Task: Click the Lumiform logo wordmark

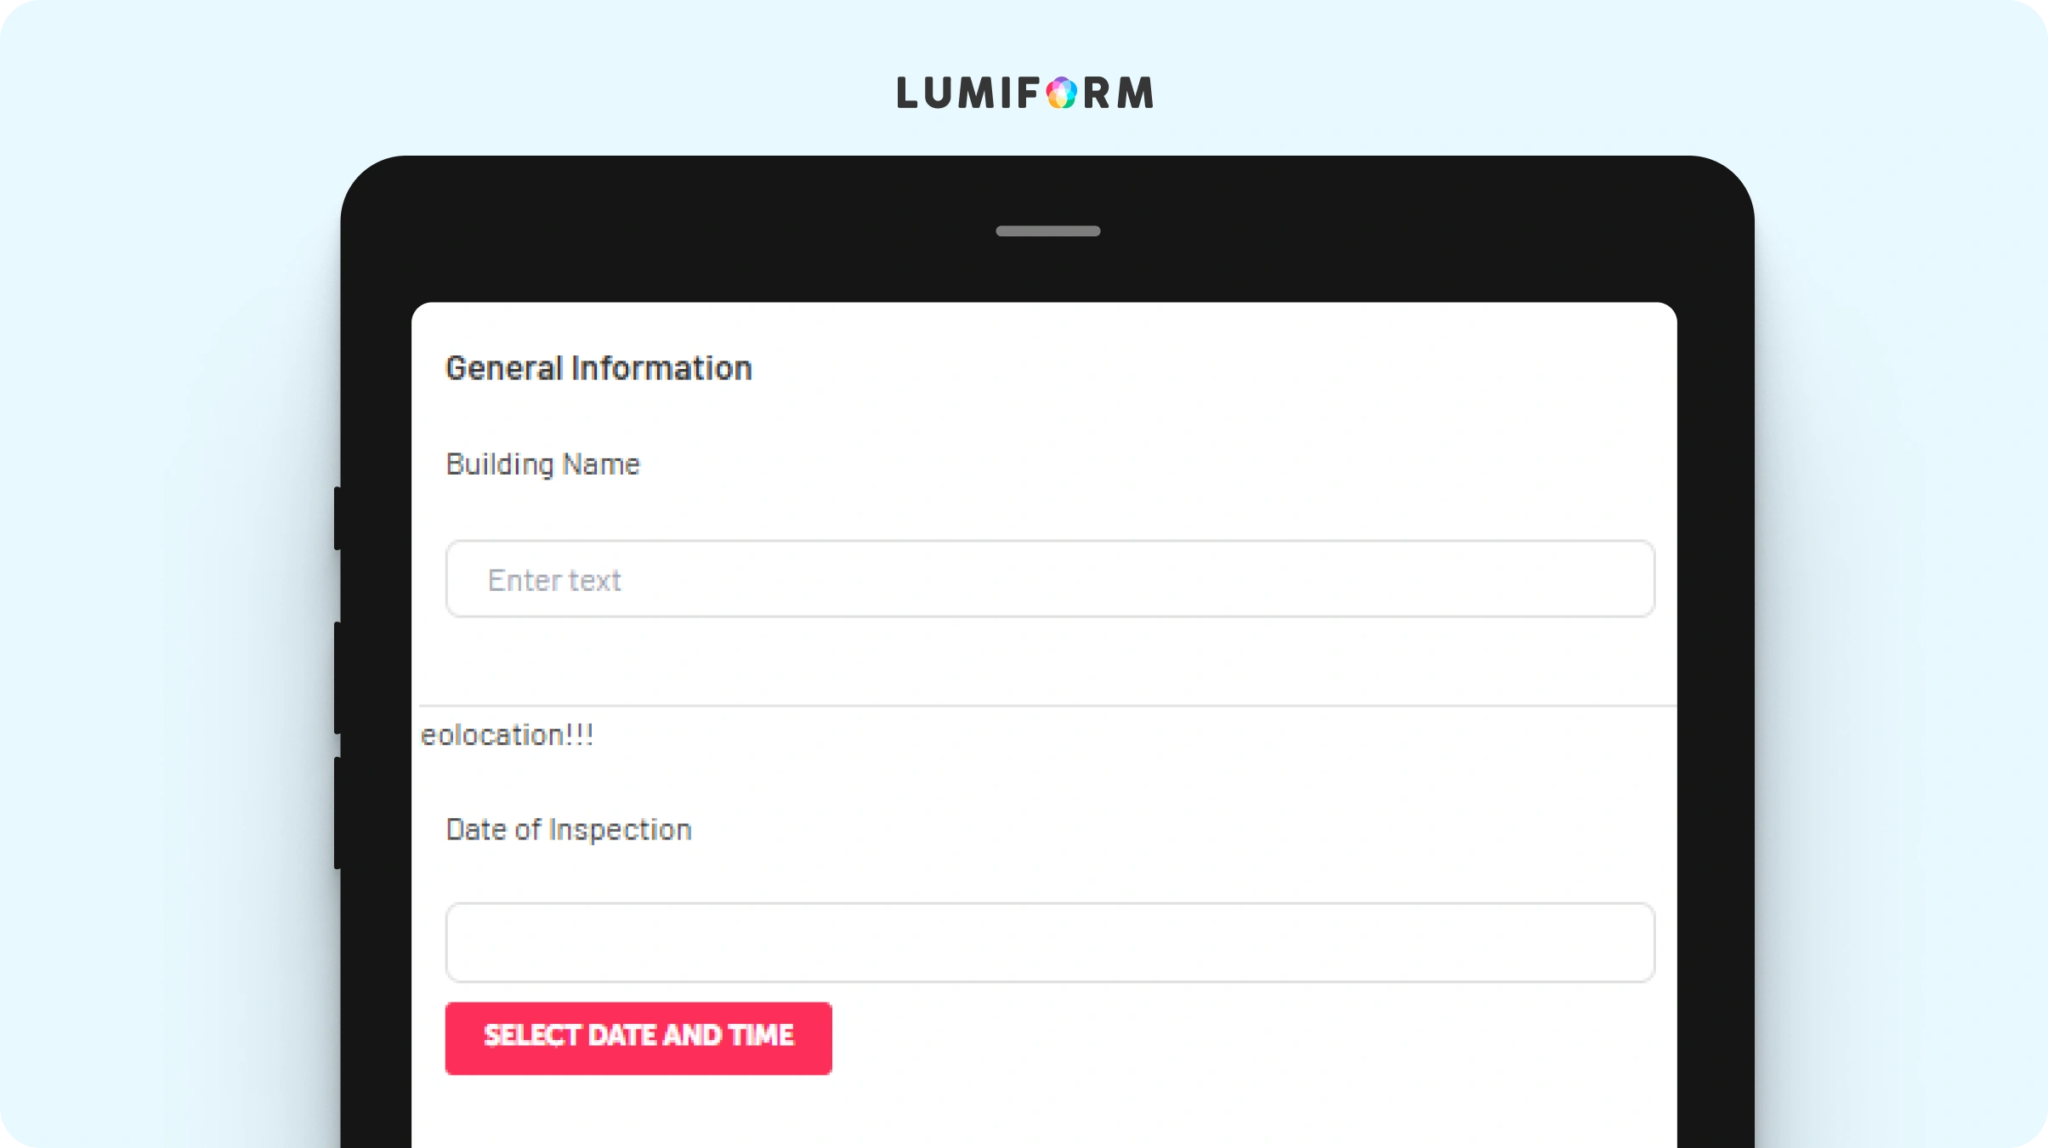Action: [1025, 93]
